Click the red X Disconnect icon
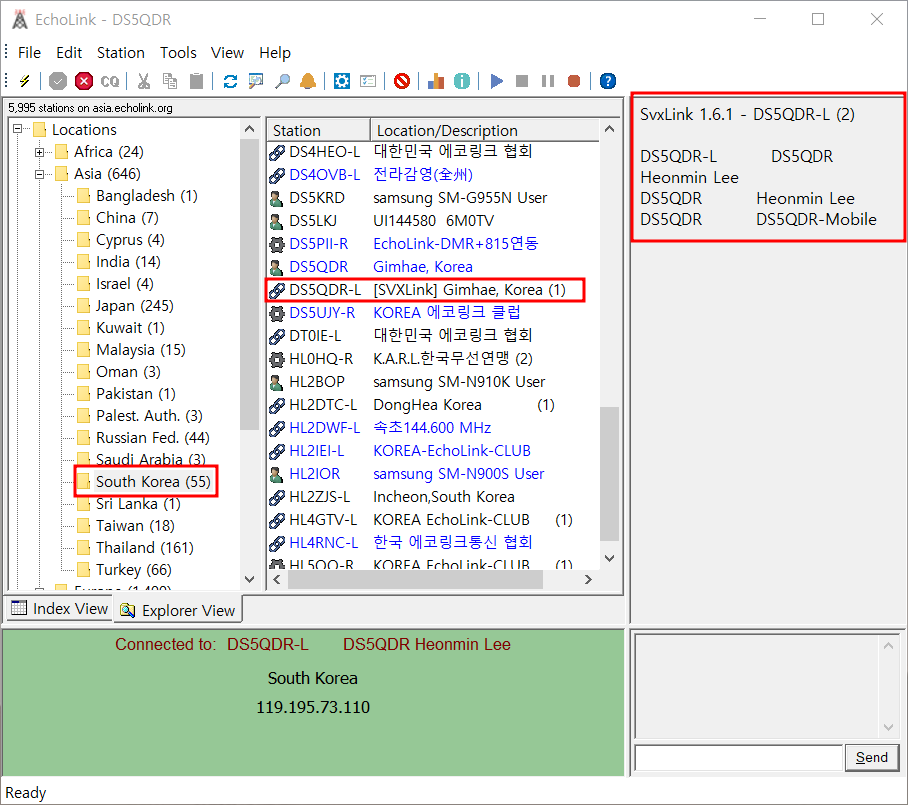 84,81
